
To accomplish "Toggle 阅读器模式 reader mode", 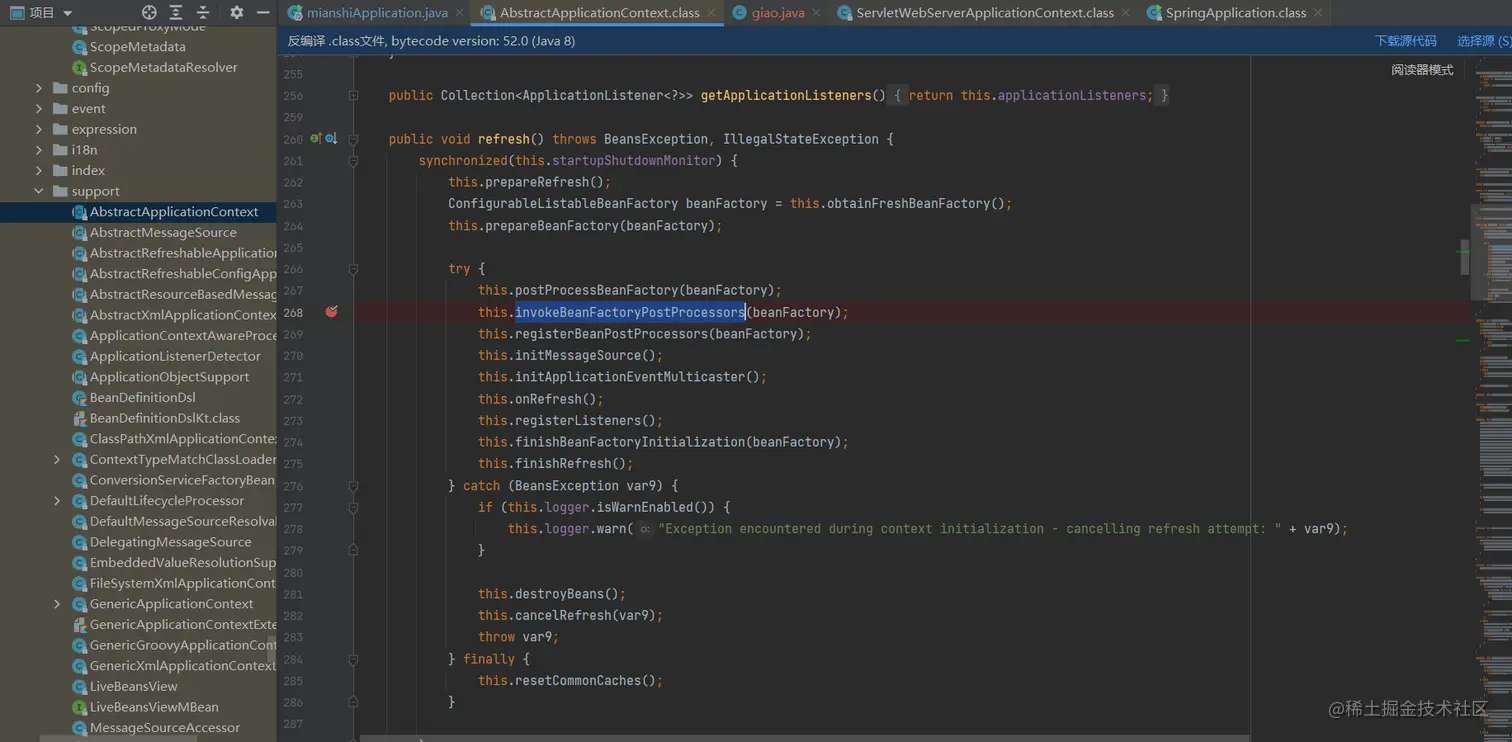I will coord(1422,70).
